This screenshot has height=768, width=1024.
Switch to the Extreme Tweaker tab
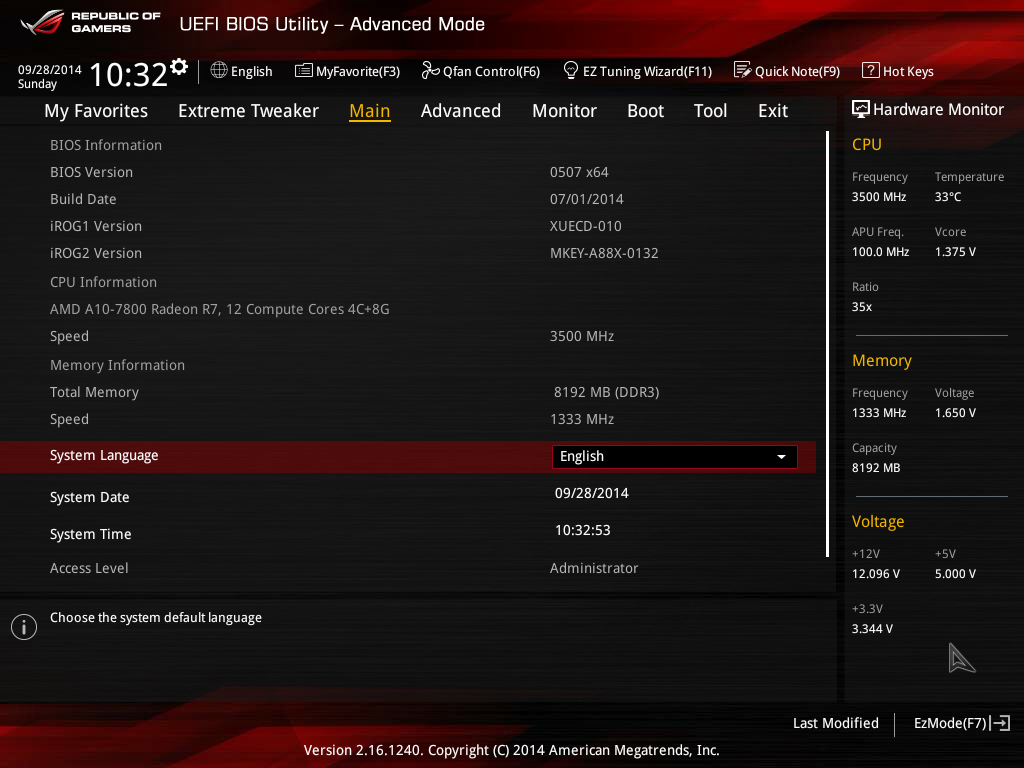point(248,111)
